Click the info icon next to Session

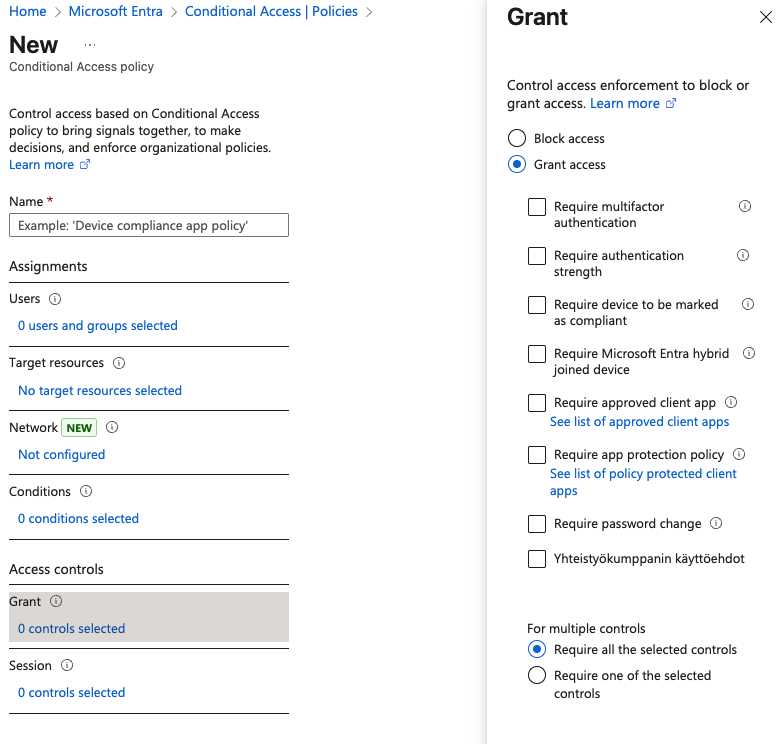coord(67,665)
